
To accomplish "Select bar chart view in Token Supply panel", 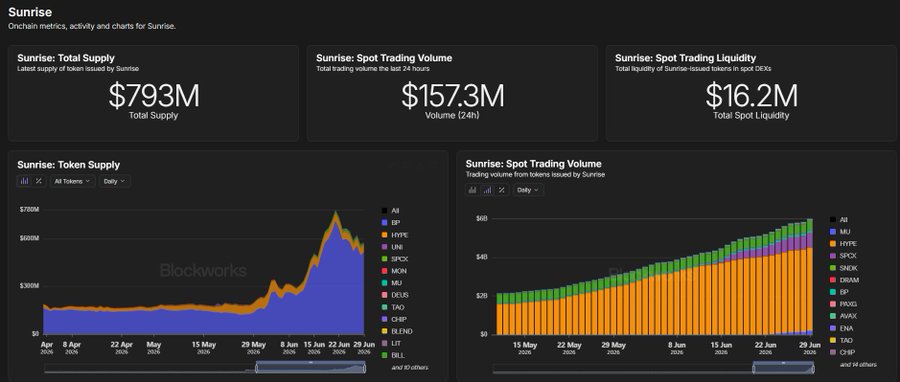I will coord(24,181).
